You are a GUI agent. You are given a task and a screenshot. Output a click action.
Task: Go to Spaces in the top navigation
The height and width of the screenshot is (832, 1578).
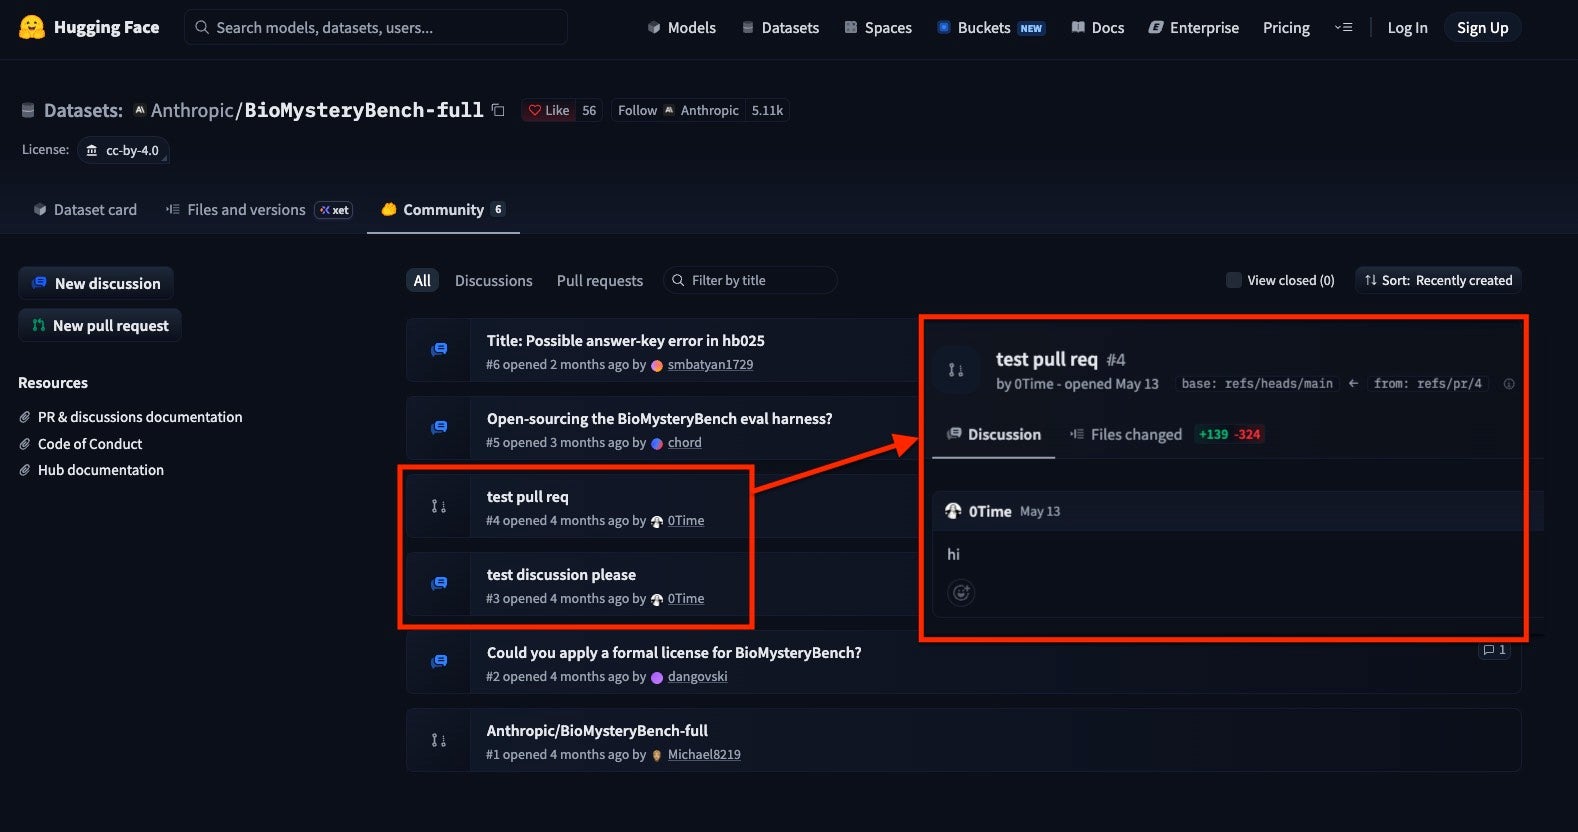coord(878,28)
